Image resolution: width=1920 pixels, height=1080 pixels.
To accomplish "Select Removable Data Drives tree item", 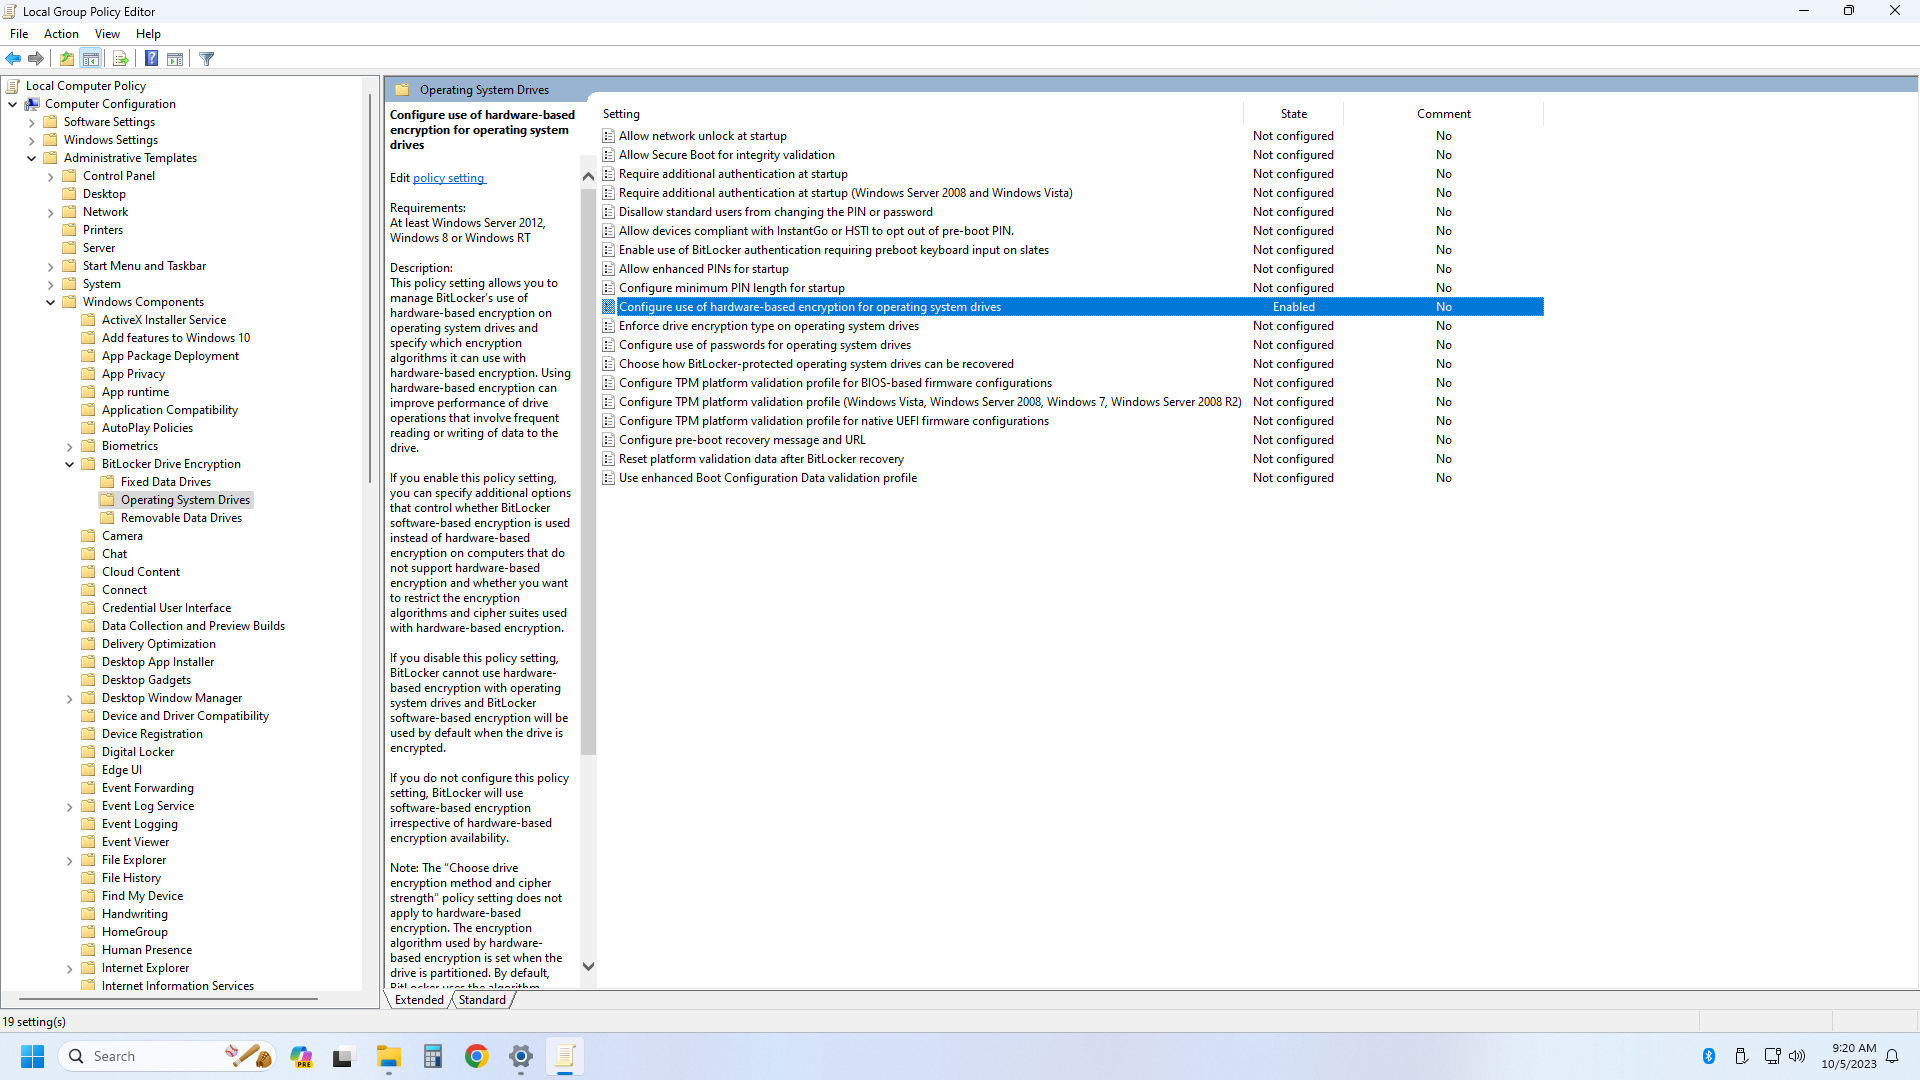I will 181,517.
